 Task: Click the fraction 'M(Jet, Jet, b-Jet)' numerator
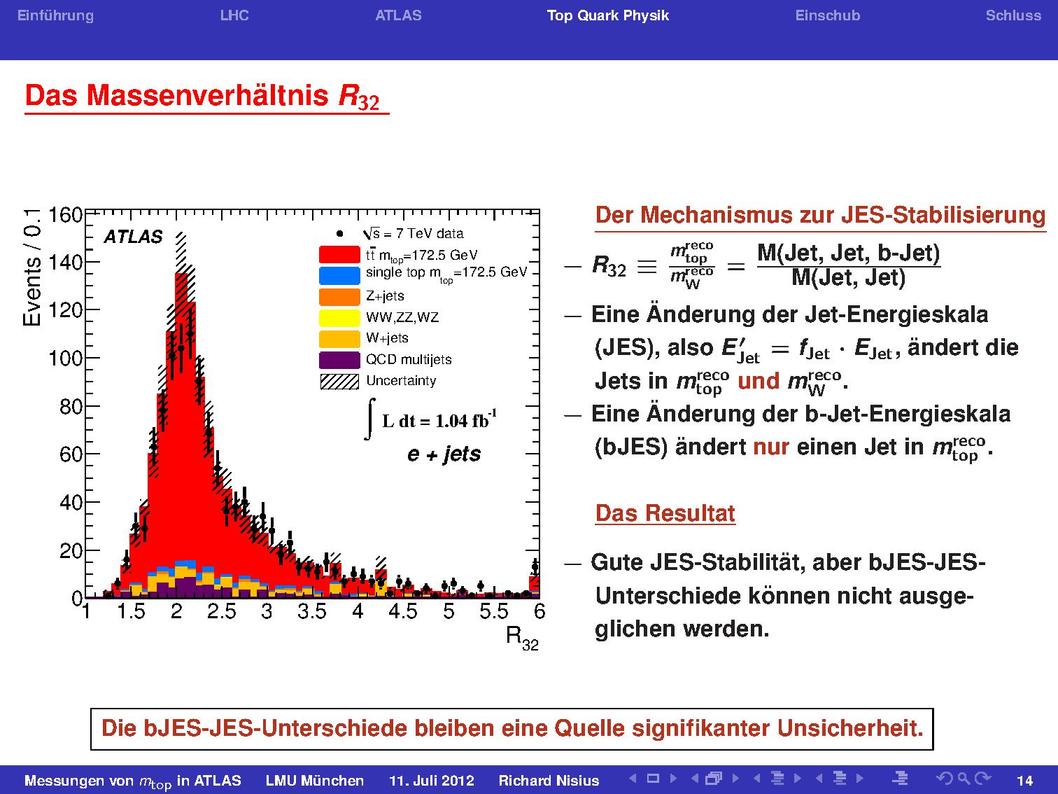(x=848, y=253)
